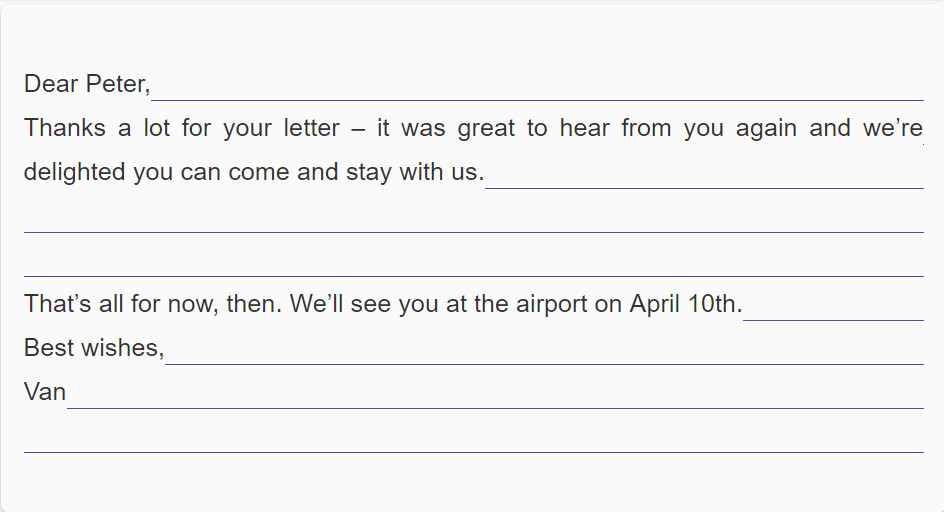This screenshot has width=944, height=512.
Task: Click the "Best wishes," closing text
Action: click(94, 348)
